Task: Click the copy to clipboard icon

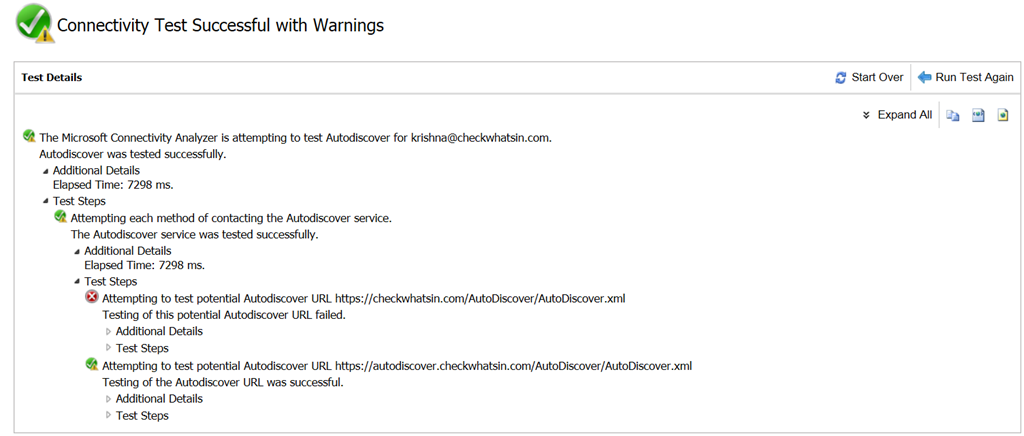Action: (953, 116)
